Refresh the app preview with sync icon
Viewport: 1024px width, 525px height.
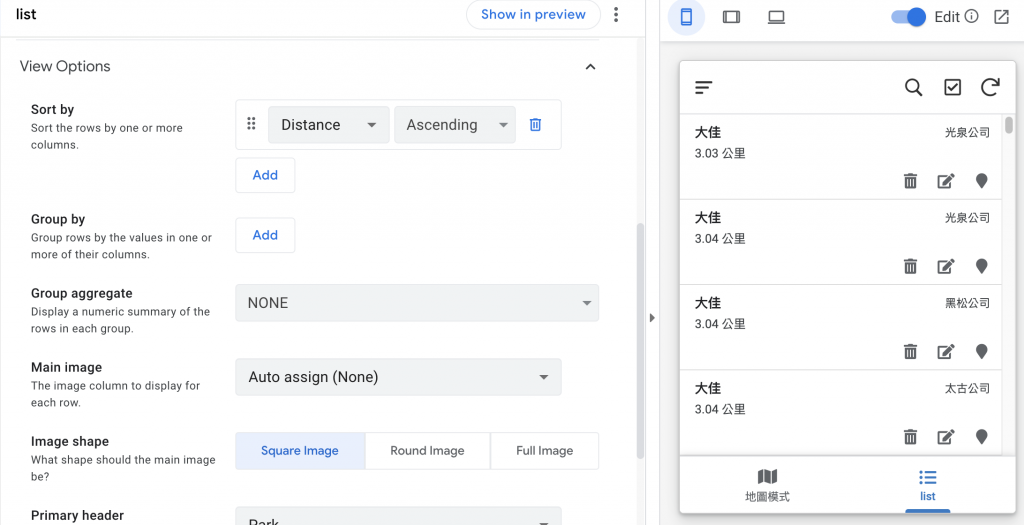990,88
